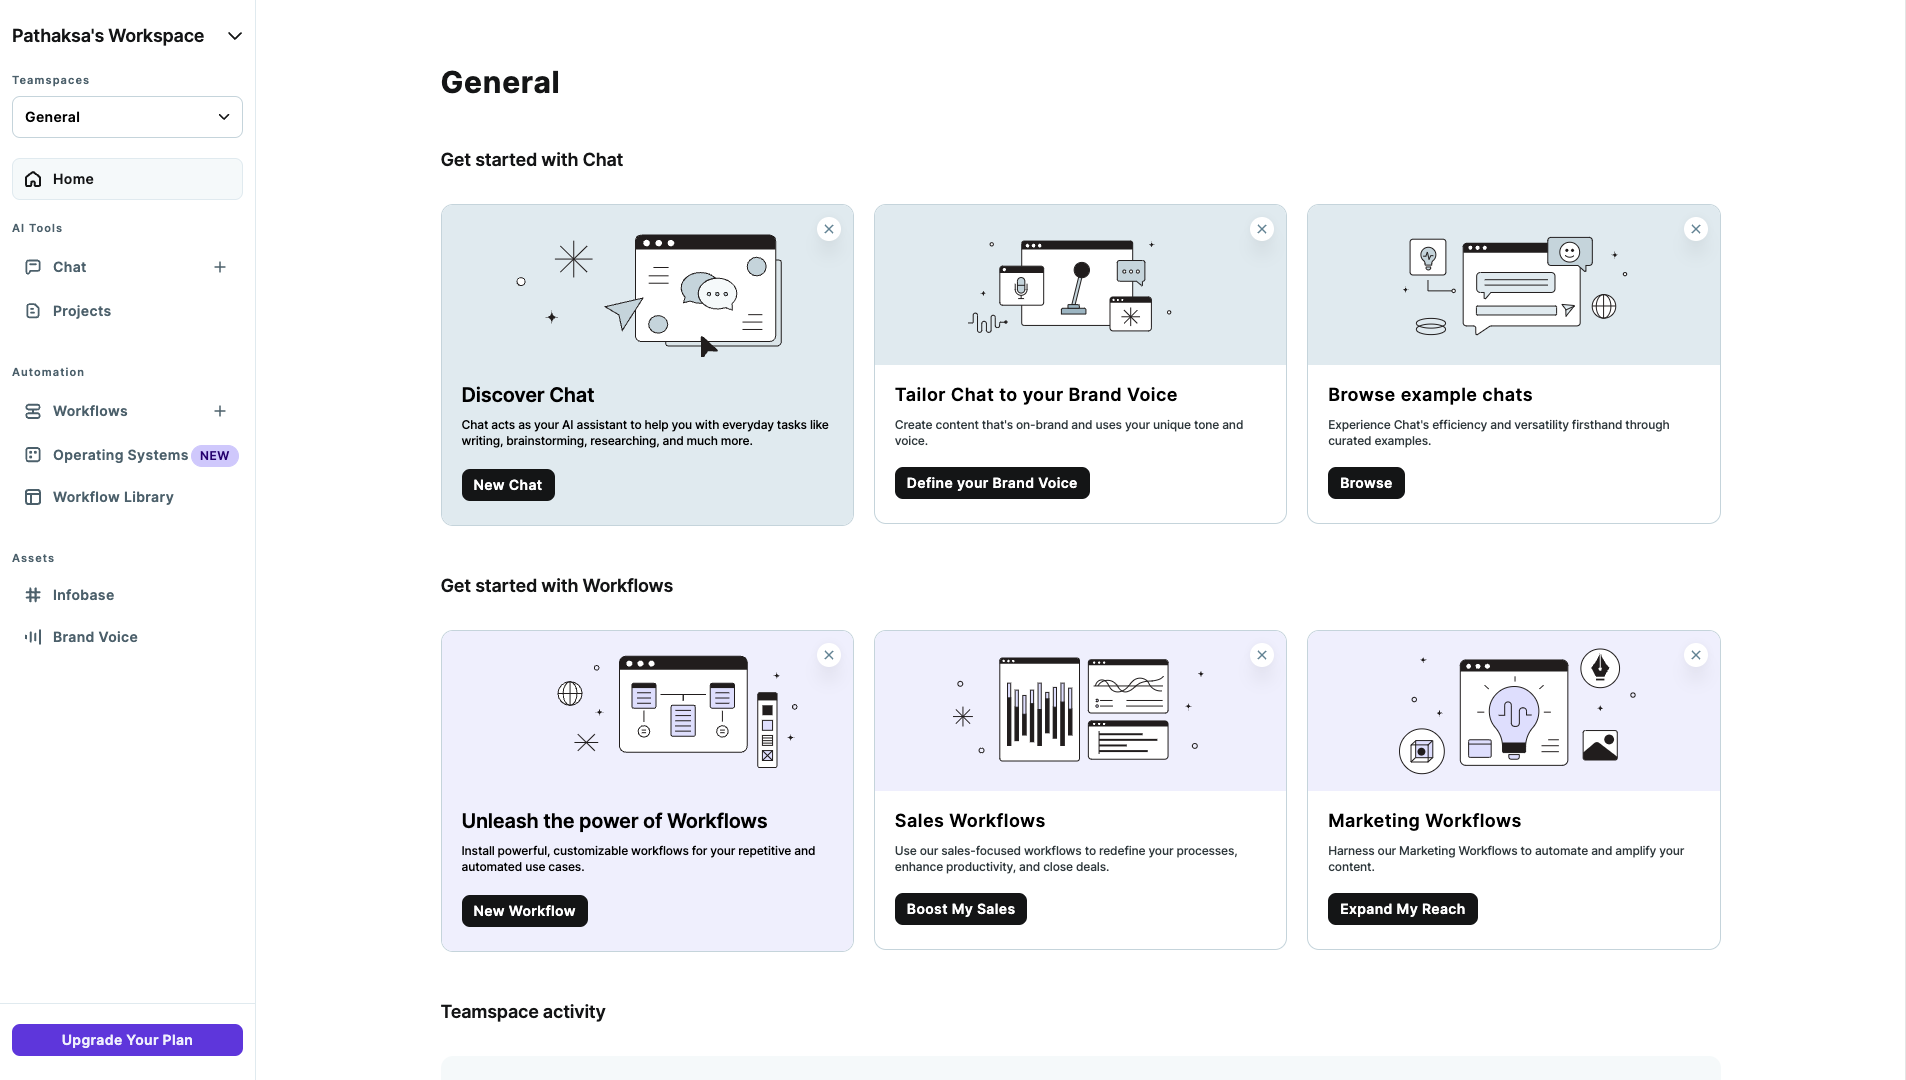Expand the Pathaksa's Workspace menu
Image resolution: width=1906 pixels, height=1080 pixels.
[234, 36]
